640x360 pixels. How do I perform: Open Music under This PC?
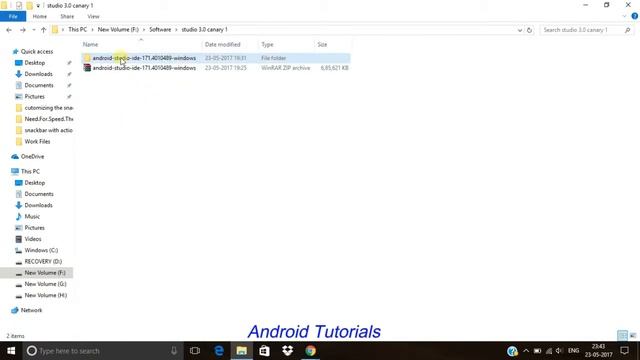click(x=32, y=216)
